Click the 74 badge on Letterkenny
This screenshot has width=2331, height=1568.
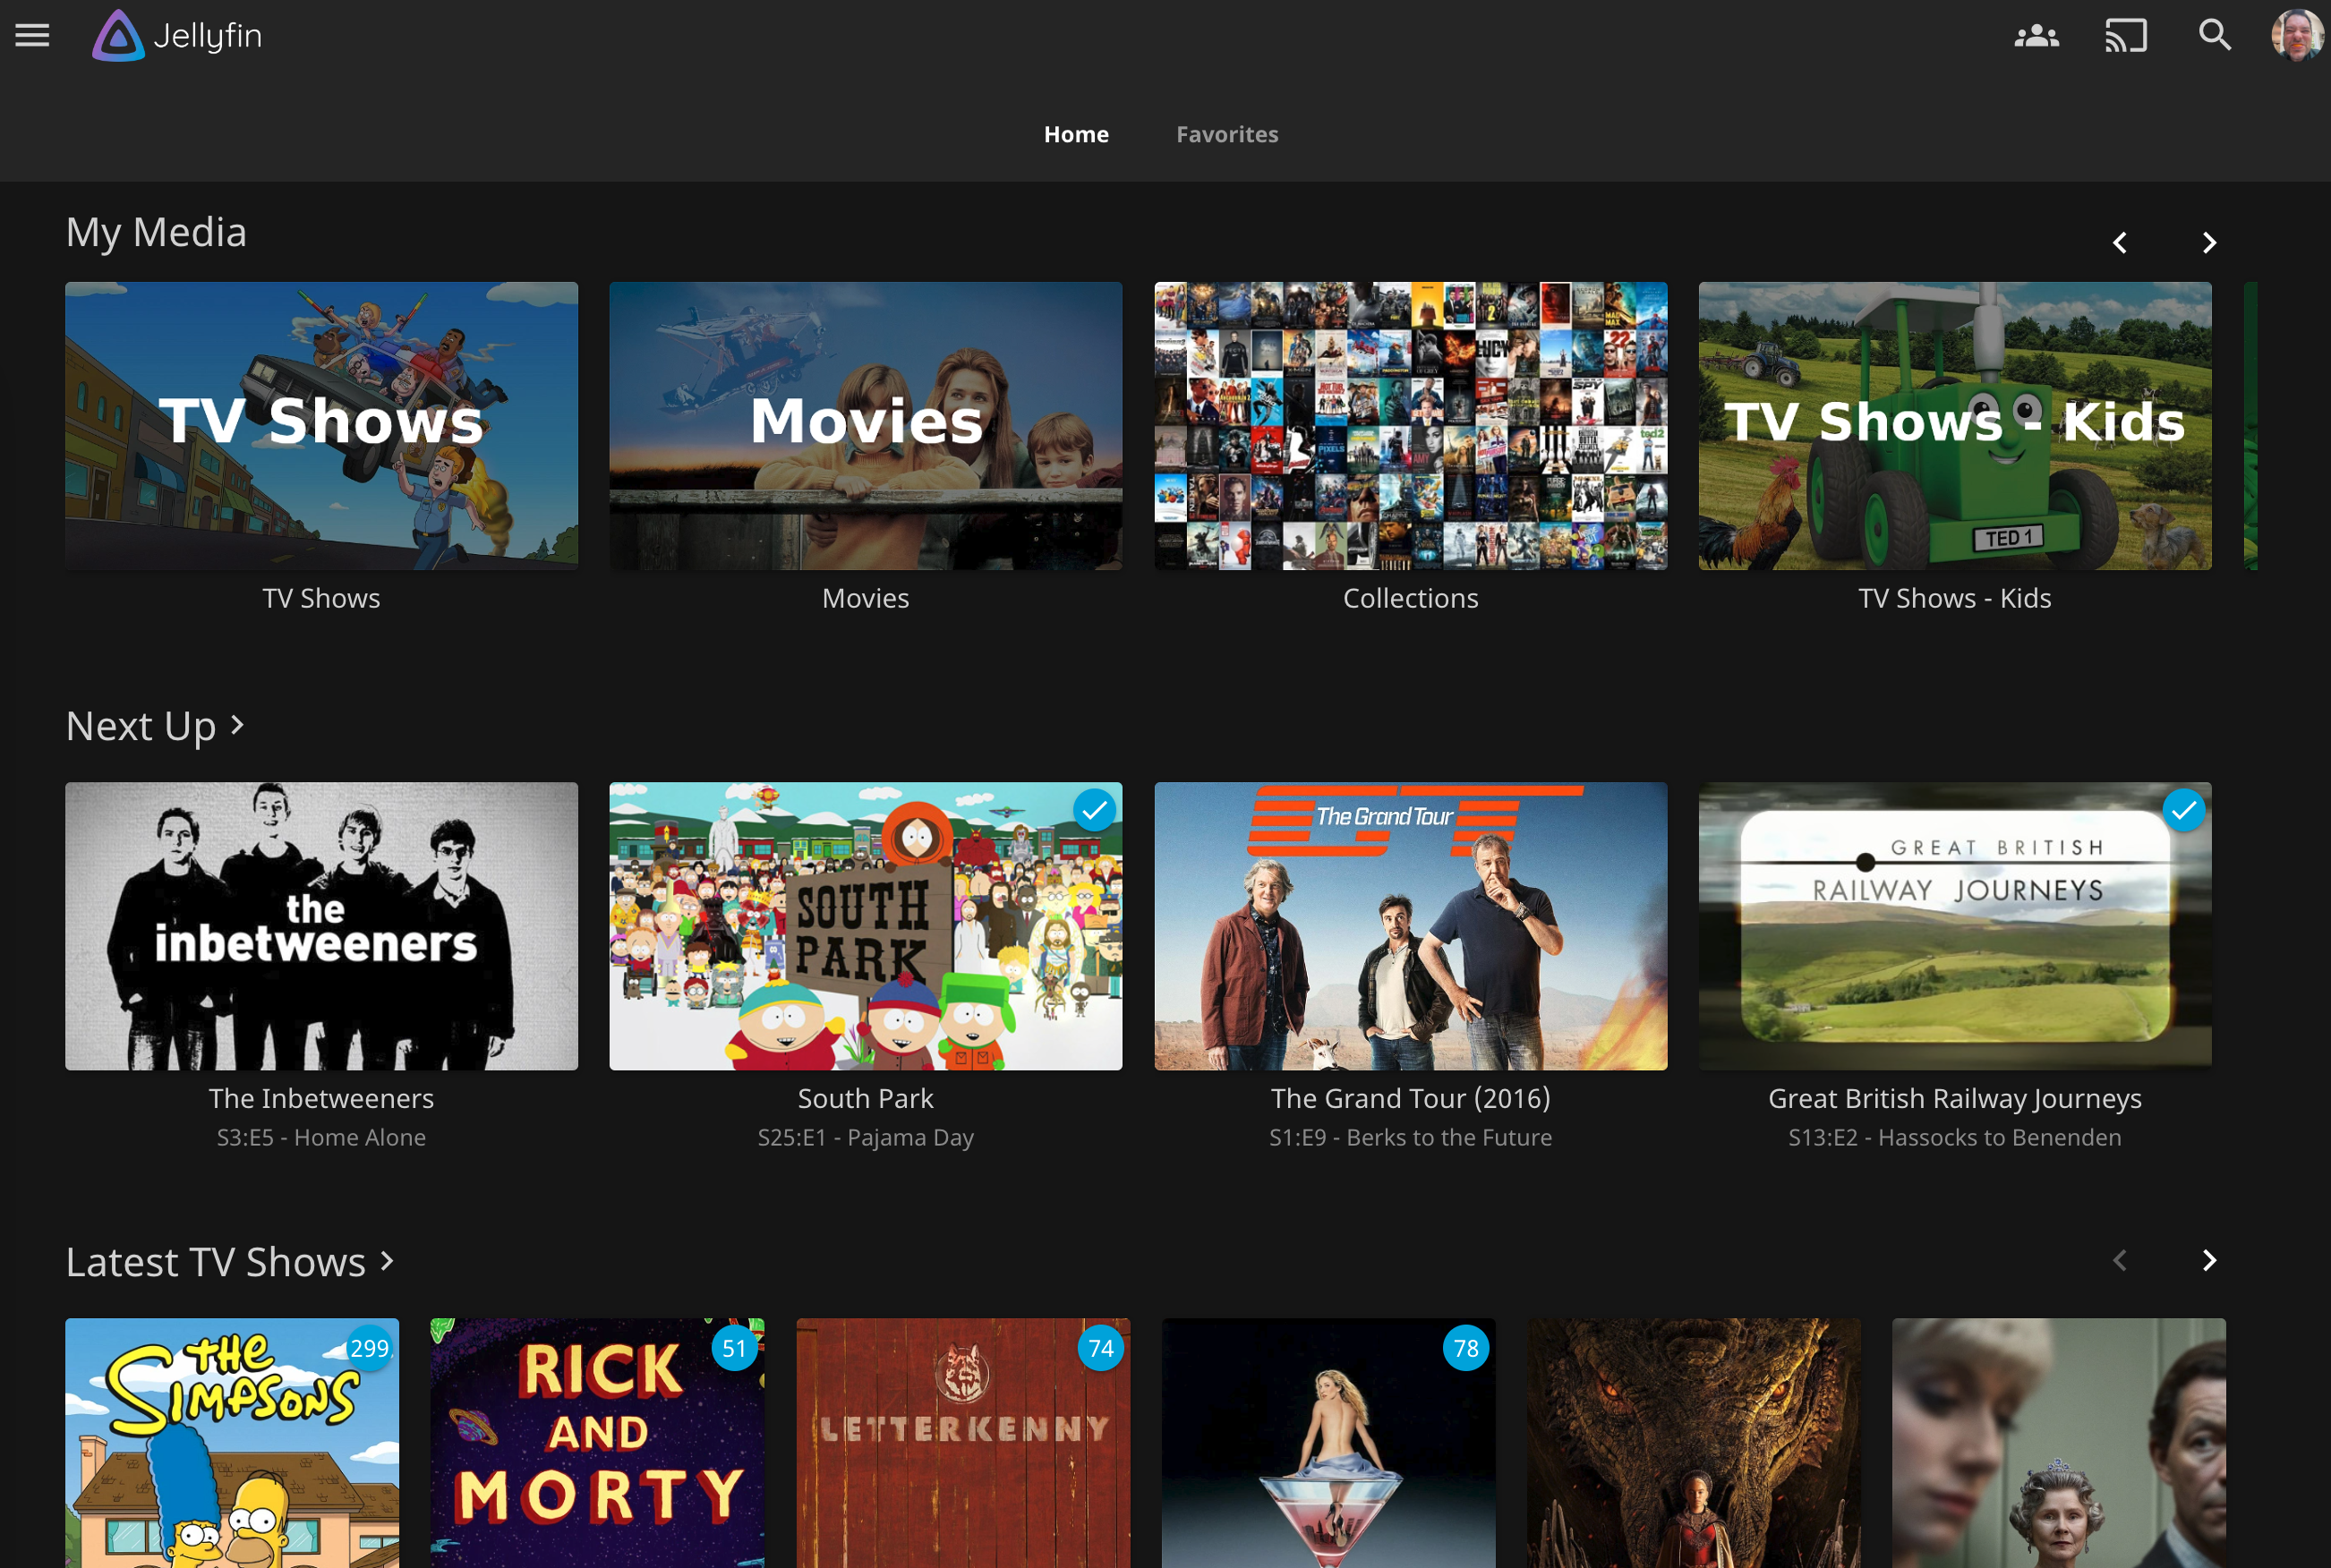pyautogui.click(x=1100, y=1348)
